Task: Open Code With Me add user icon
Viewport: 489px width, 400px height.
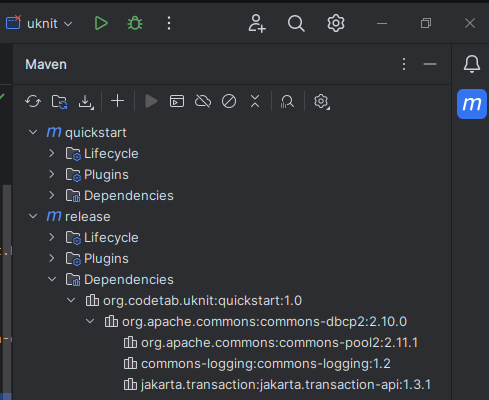Action: (x=257, y=23)
